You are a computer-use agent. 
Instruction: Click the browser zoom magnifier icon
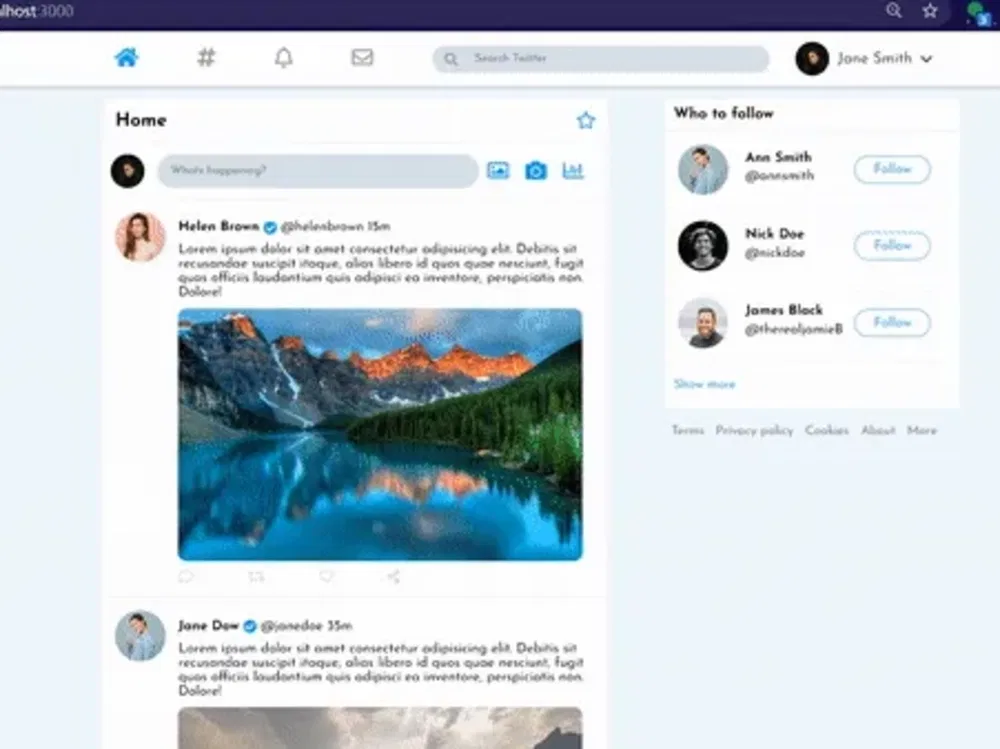[x=893, y=10]
